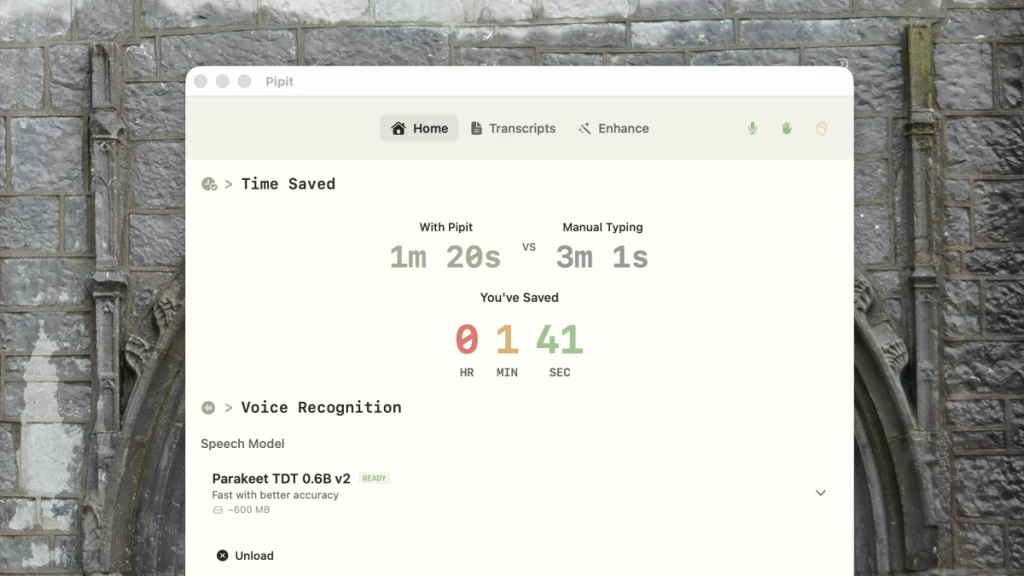Unload the Parakeet speech model

(x=244, y=555)
